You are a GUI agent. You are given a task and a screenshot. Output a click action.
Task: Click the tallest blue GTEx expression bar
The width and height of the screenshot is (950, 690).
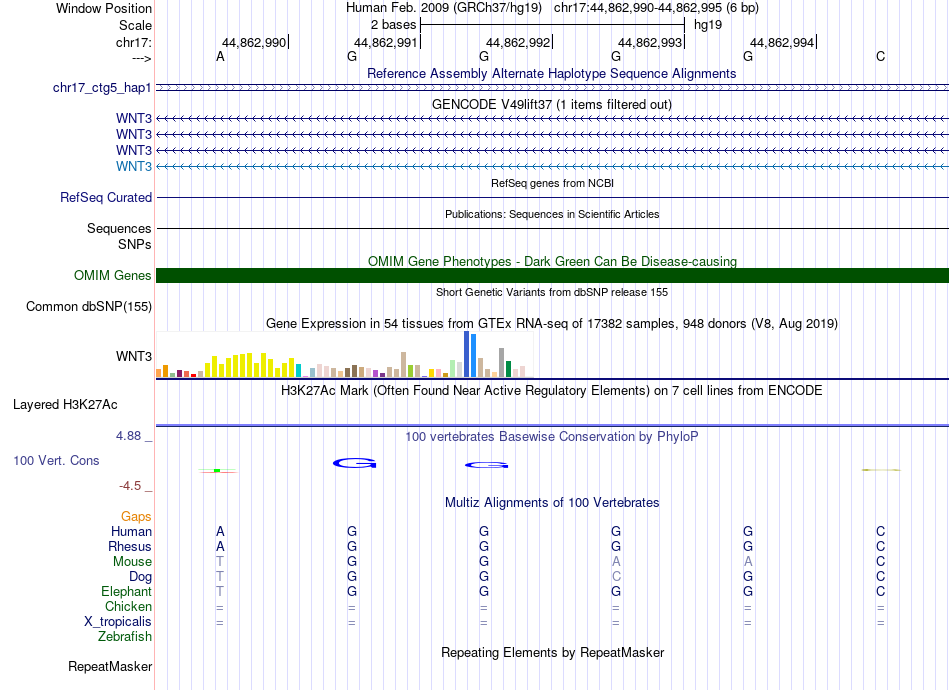467,354
